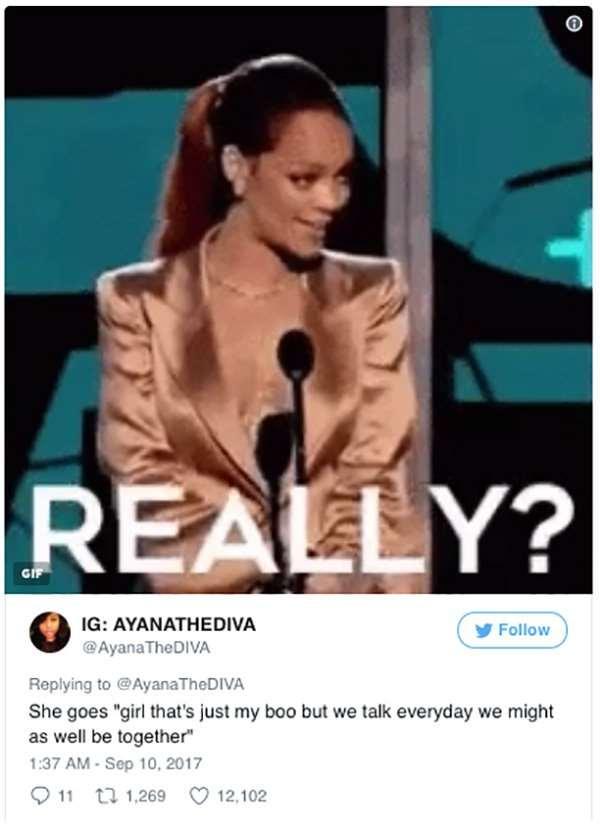This screenshot has width=600, height=831.
Task: Open the 'IG: AYANATHEDIVA' display name
Action: point(169,624)
